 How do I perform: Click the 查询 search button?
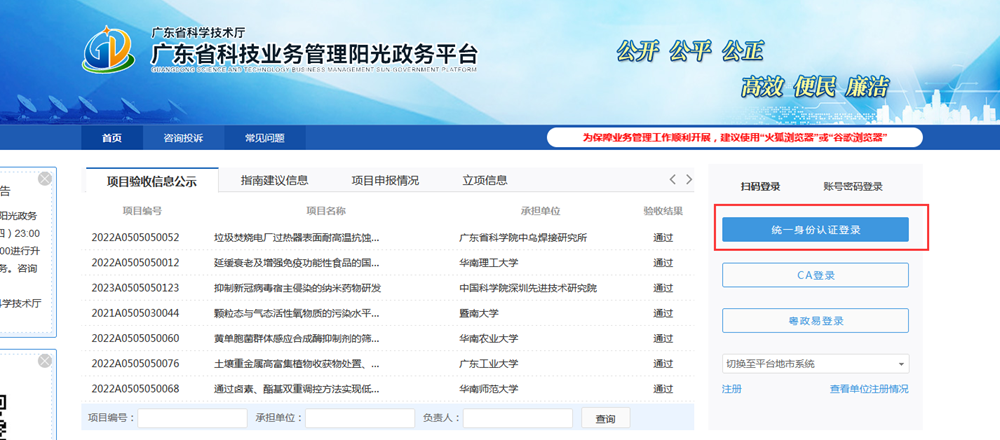coord(605,418)
